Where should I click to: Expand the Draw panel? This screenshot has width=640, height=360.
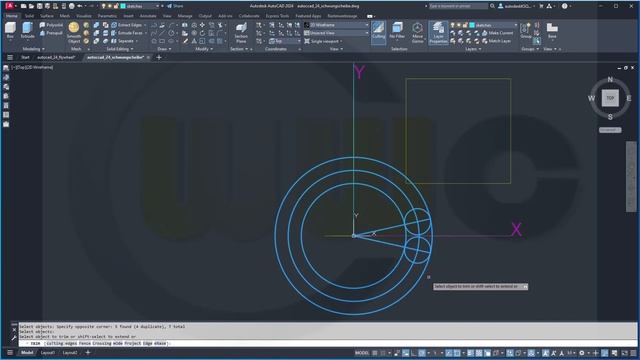click(164, 49)
